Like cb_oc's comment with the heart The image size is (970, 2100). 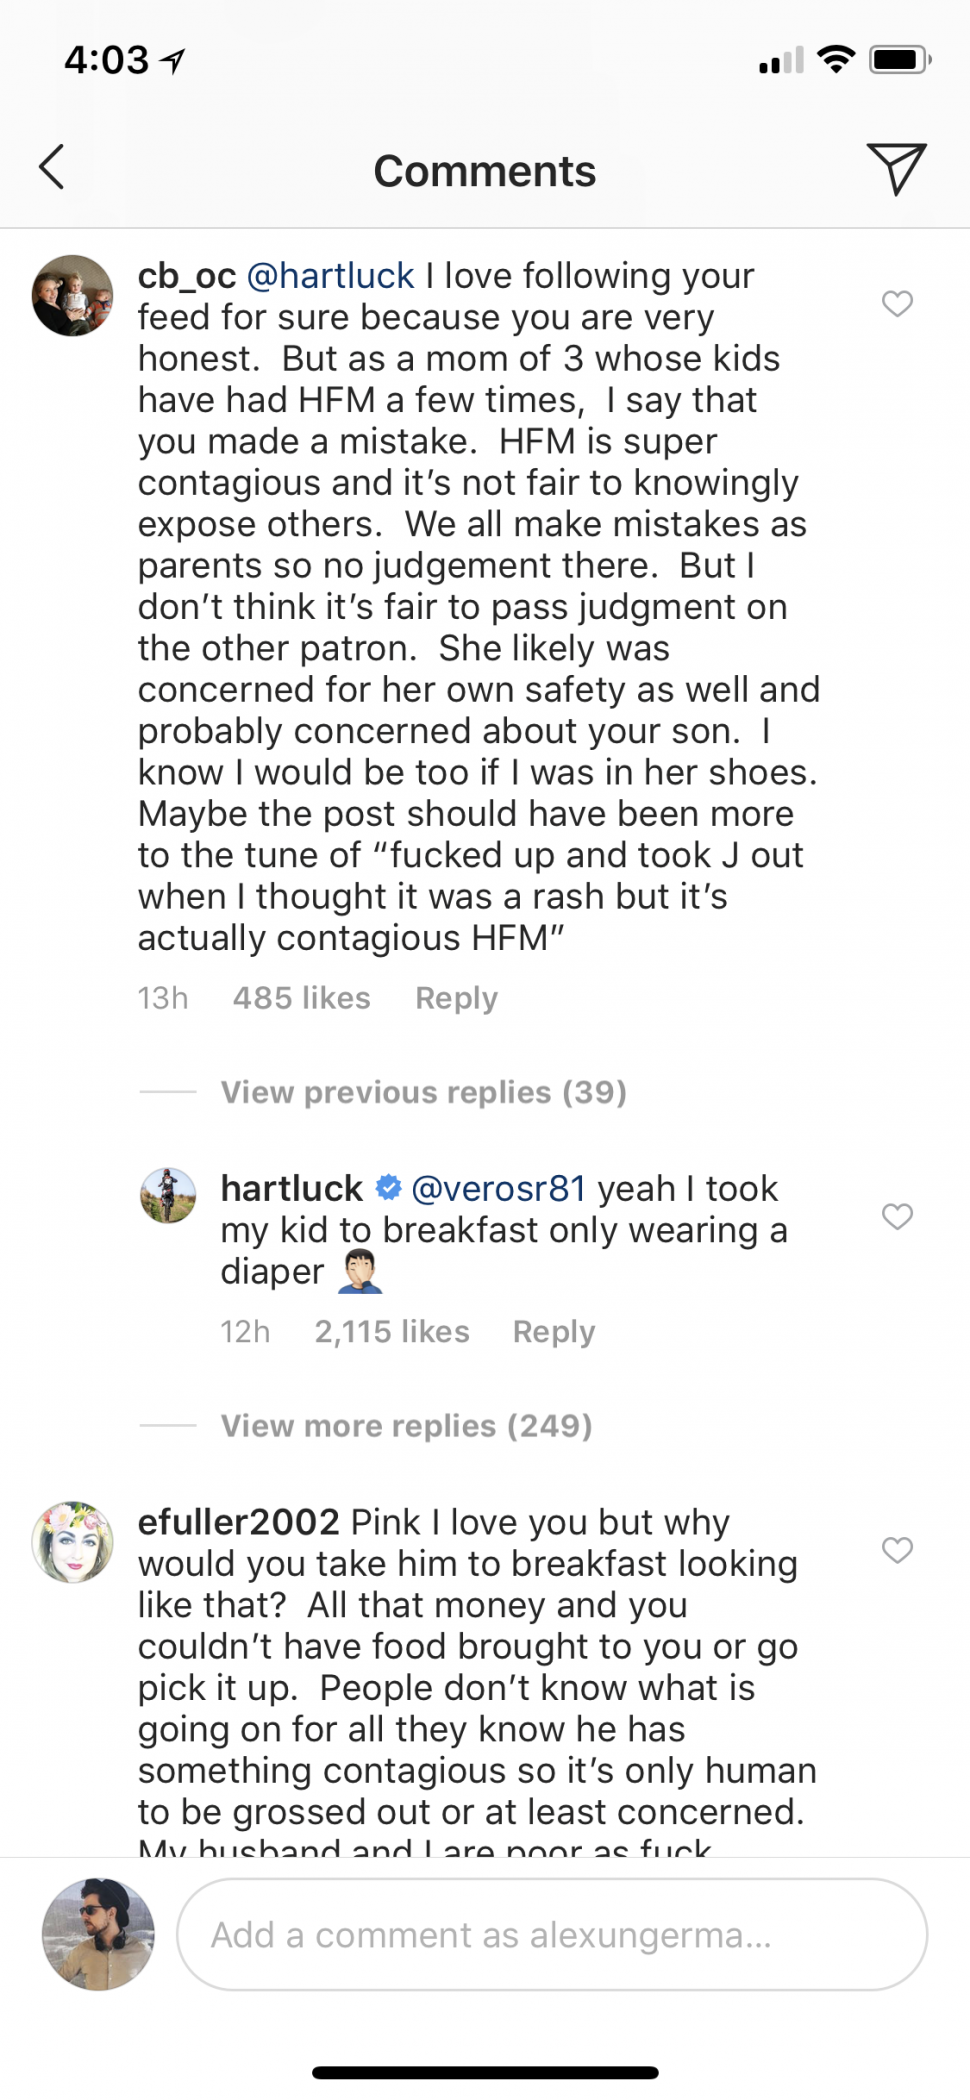897,303
